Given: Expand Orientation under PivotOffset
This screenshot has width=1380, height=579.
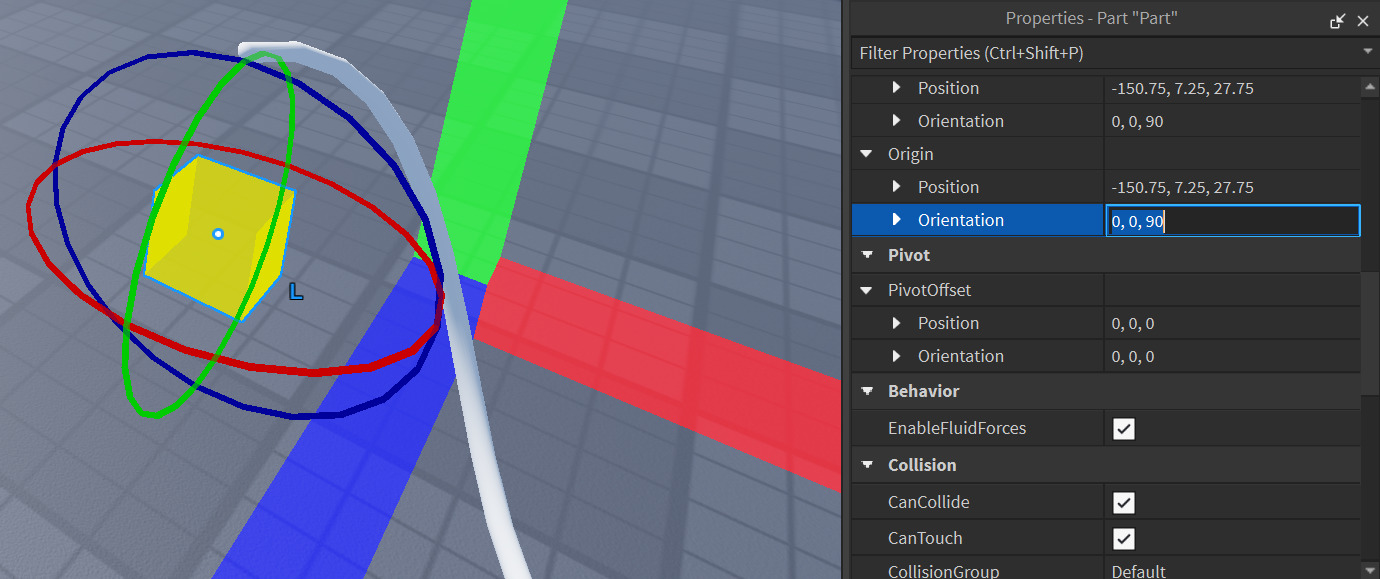Looking at the screenshot, I should tap(897, 356).
